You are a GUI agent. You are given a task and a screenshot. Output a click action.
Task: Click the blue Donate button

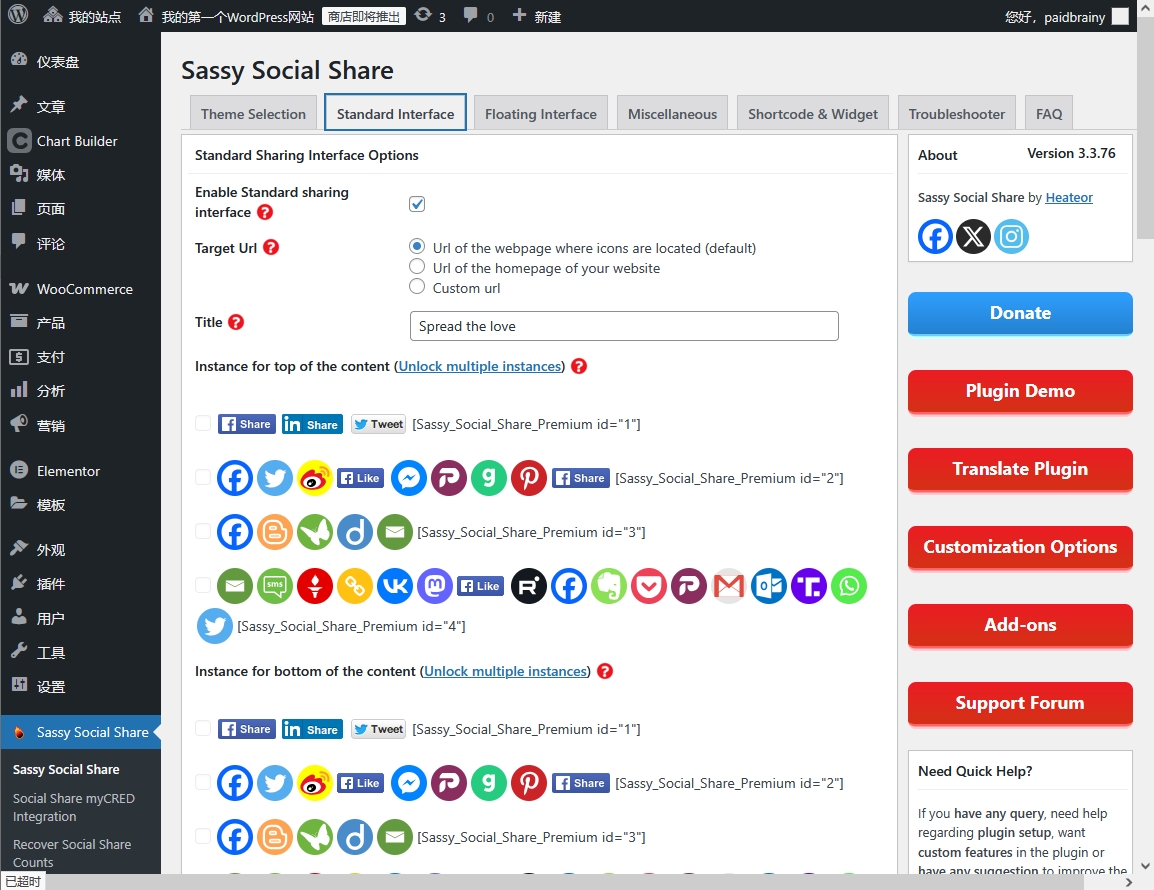click(1020, 313)
